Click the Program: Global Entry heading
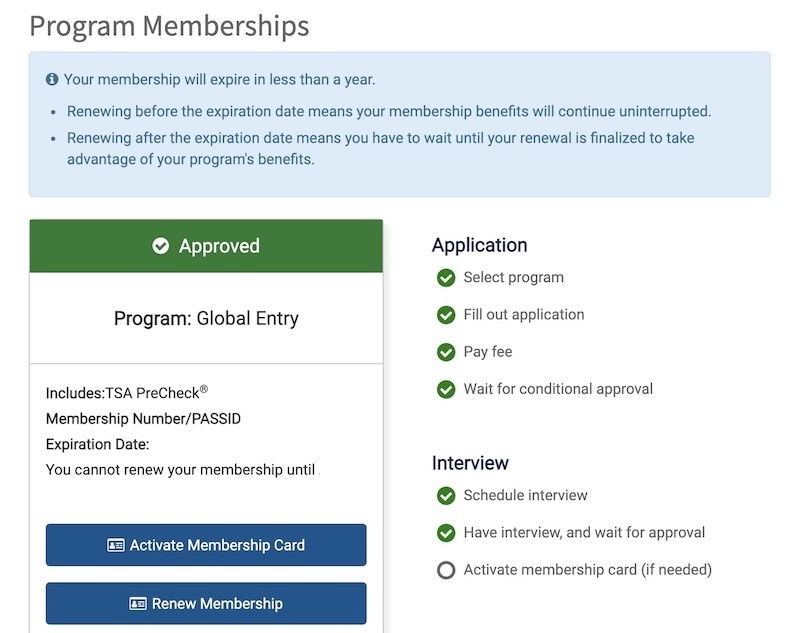The height and width of the screenshot is (633, 800). (x=206, y=318)
